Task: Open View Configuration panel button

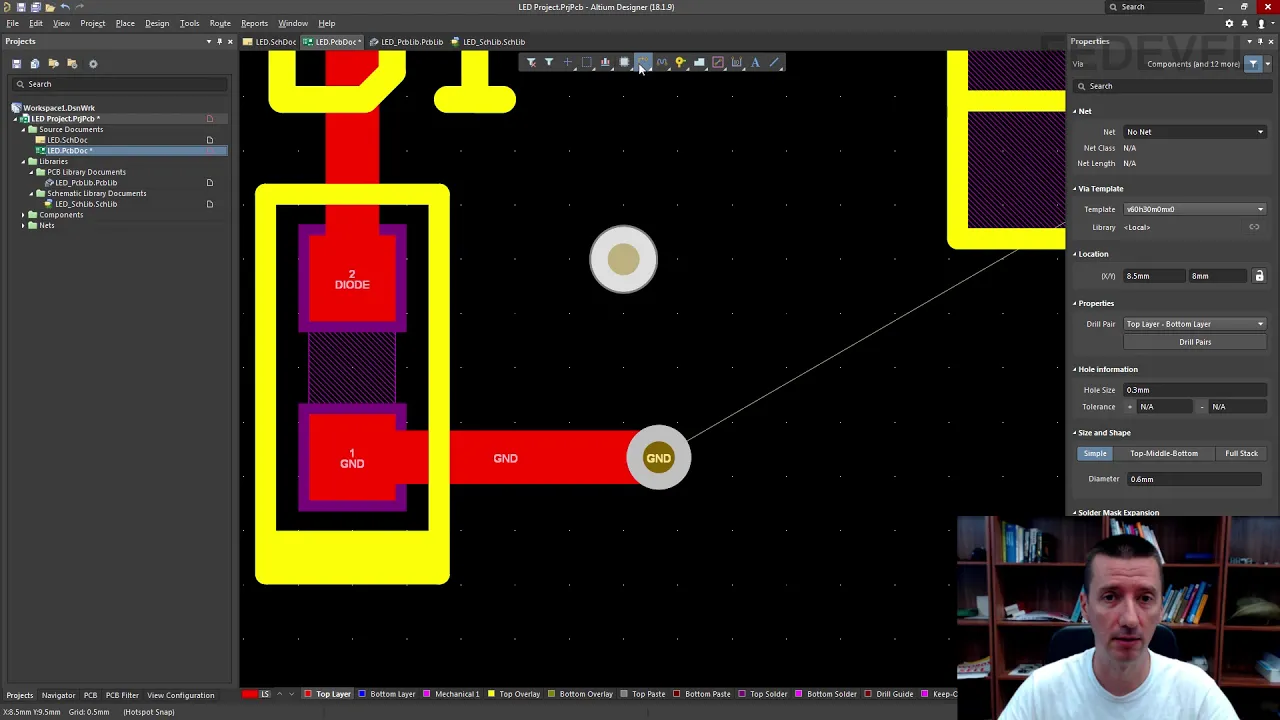Action: (180, 695)
